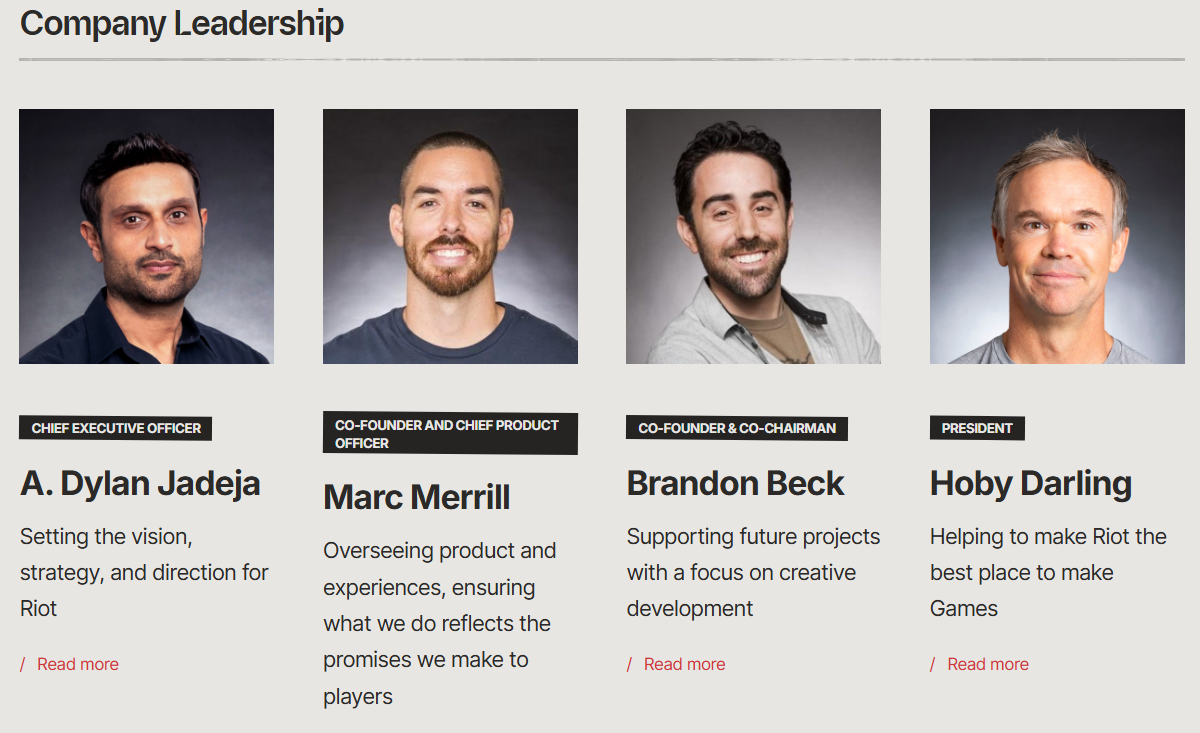Click Dylan Jadeja's description about setting the vision
Screen dimensions: 1200x733
(x=144, y=572)
